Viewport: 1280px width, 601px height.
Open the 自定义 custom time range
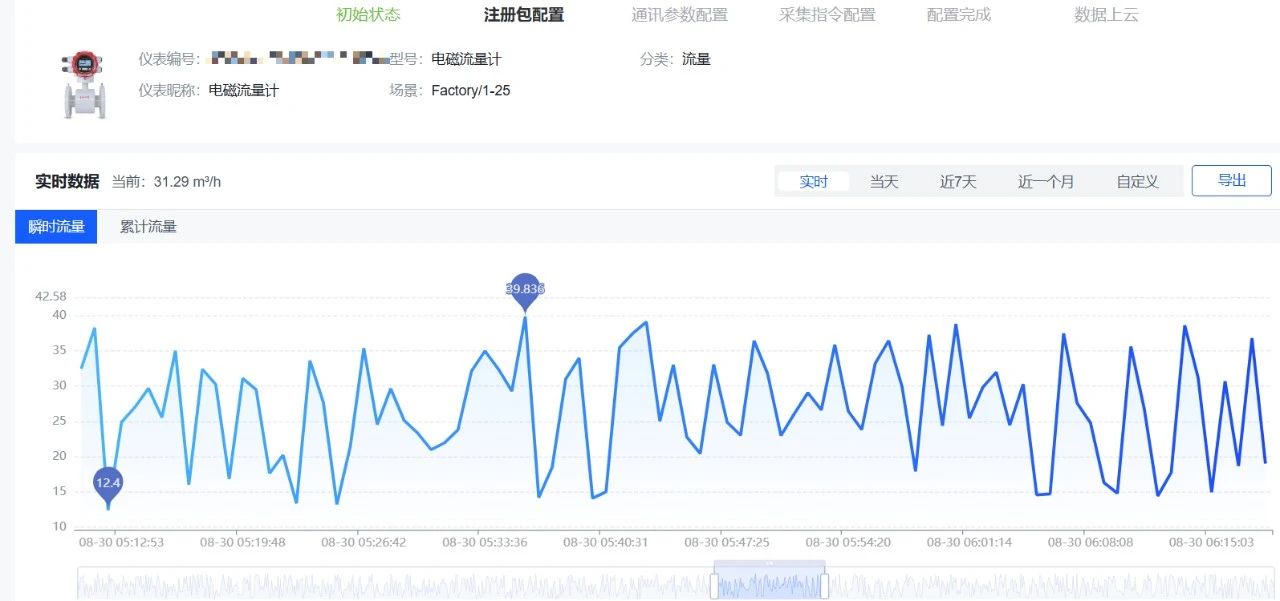click(x=1137, y=182)
